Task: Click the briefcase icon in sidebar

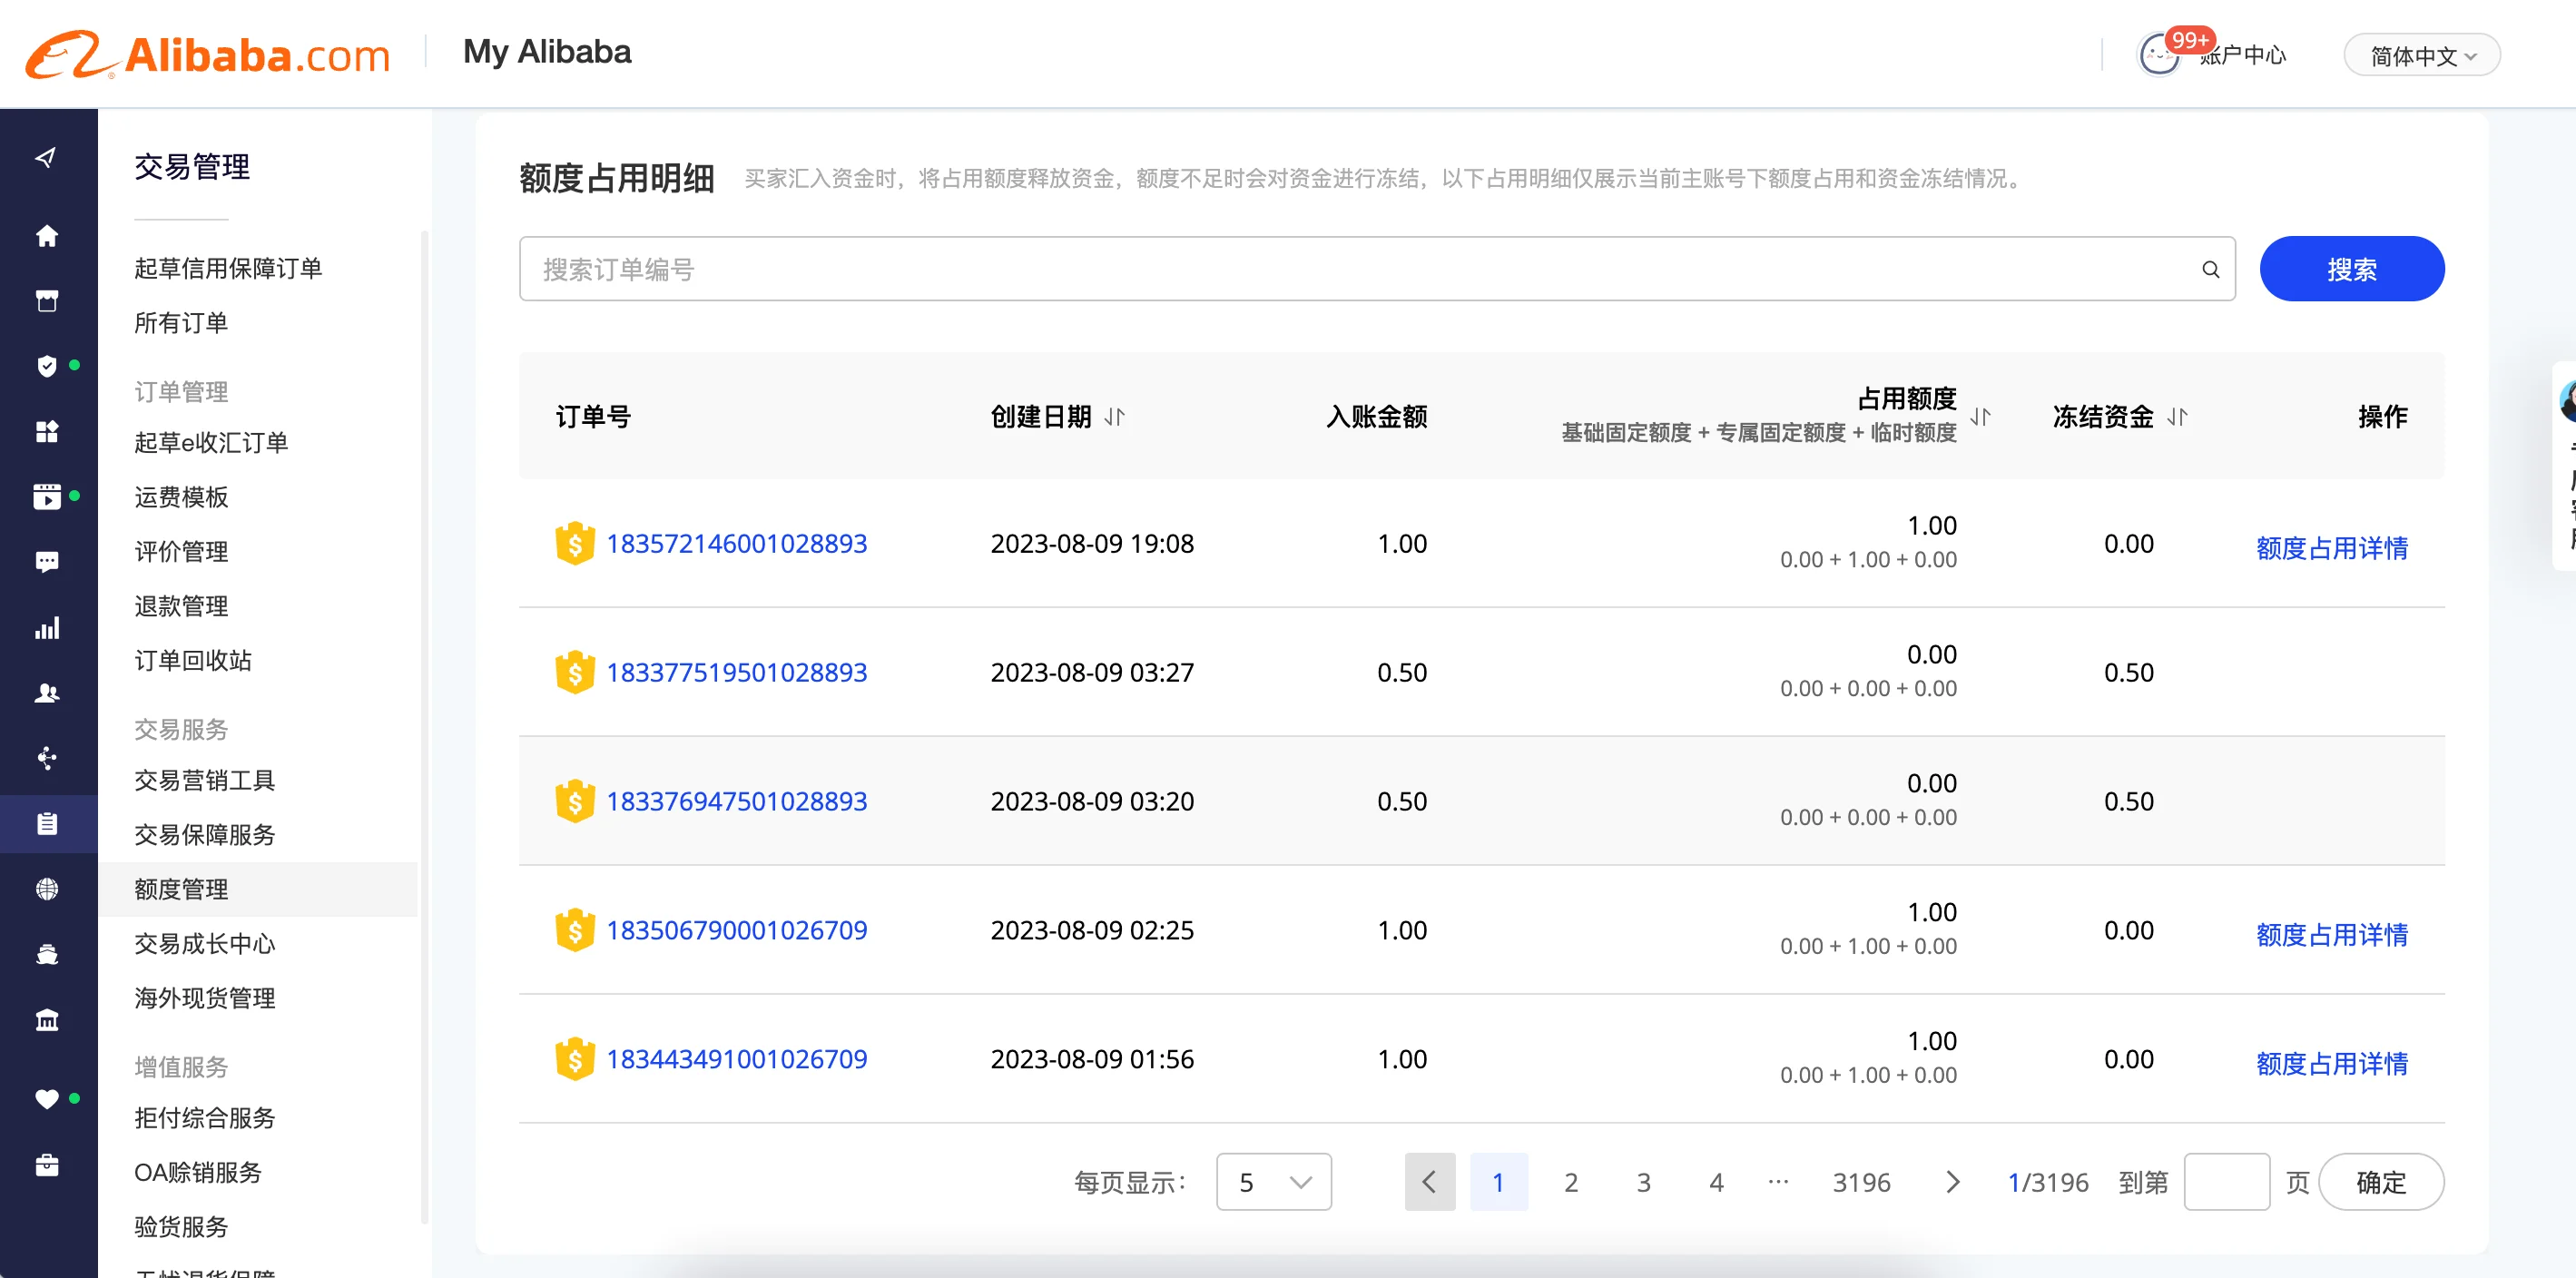Action: (47, 1165)
